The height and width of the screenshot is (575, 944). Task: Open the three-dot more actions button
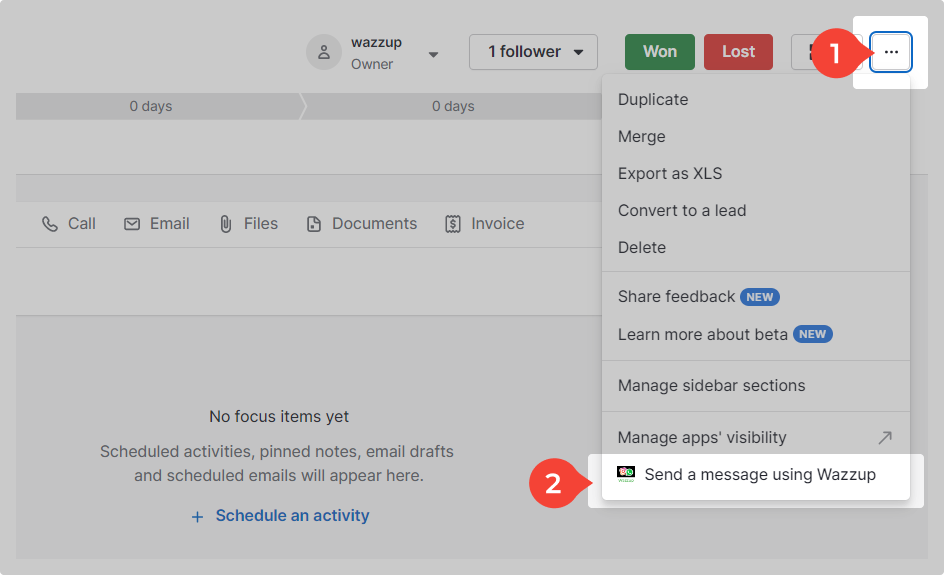click(x=891, y=52)
